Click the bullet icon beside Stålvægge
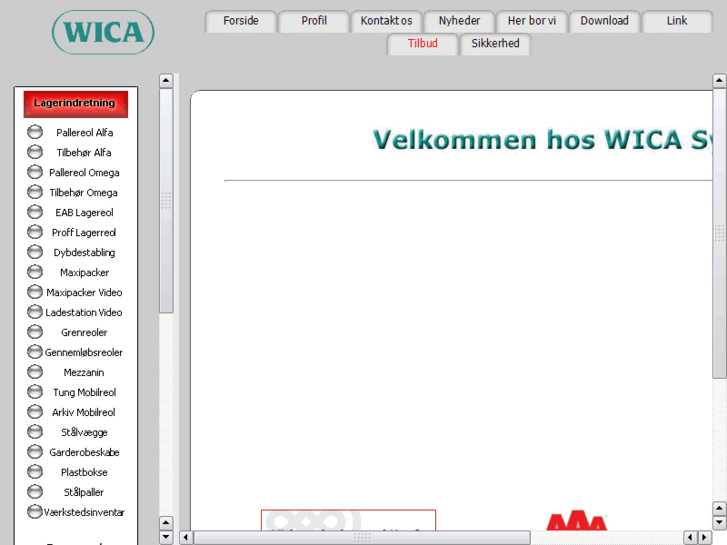The width and height of the screenshot is (727, 545). point(35,431)
